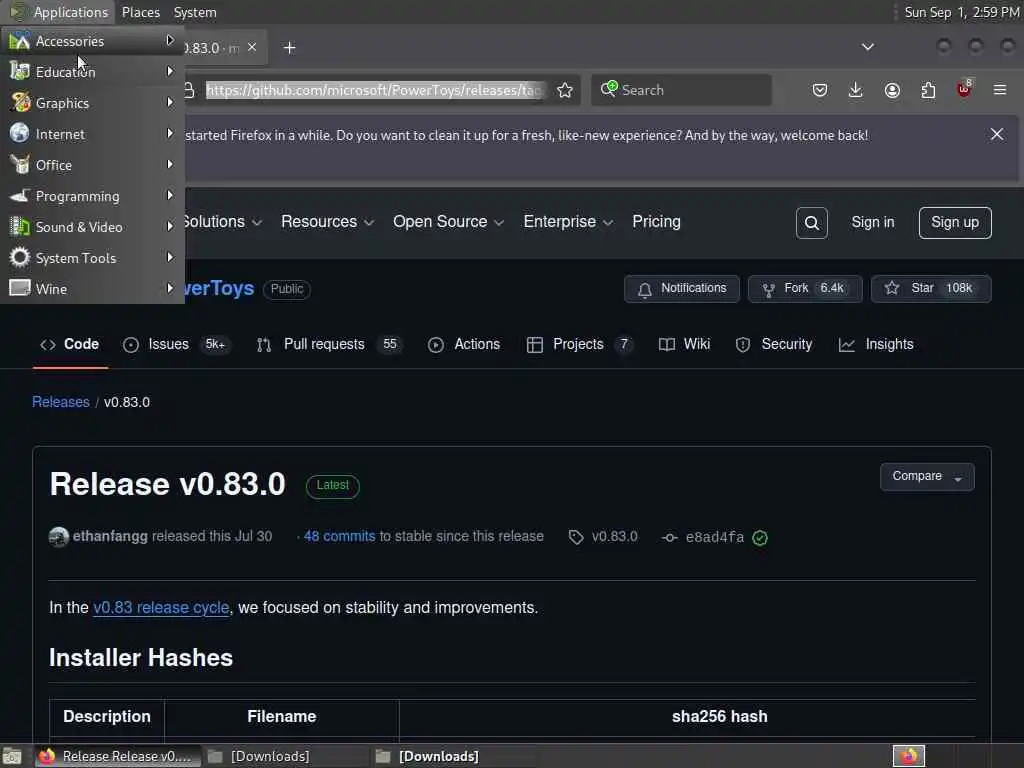Click the ethanfangg avatar image
The image size is (1024, 768).
(x=59, y=537)
